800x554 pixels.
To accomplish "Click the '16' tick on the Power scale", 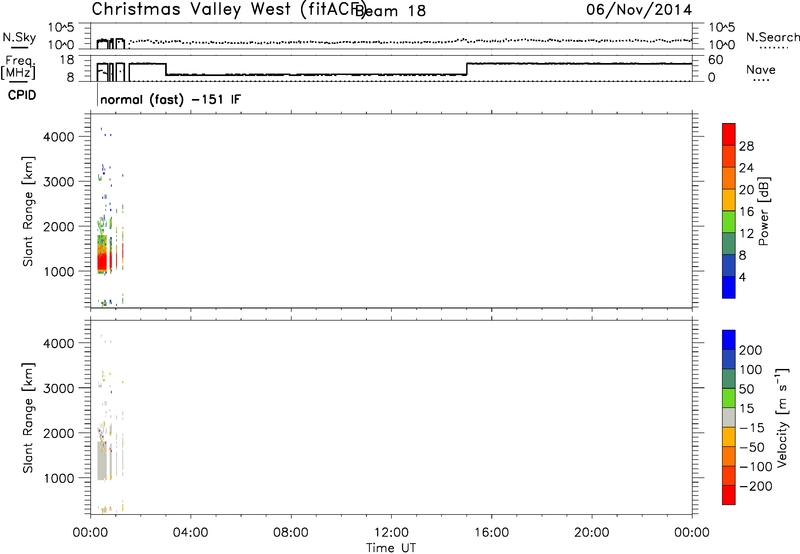I will 746,212.
